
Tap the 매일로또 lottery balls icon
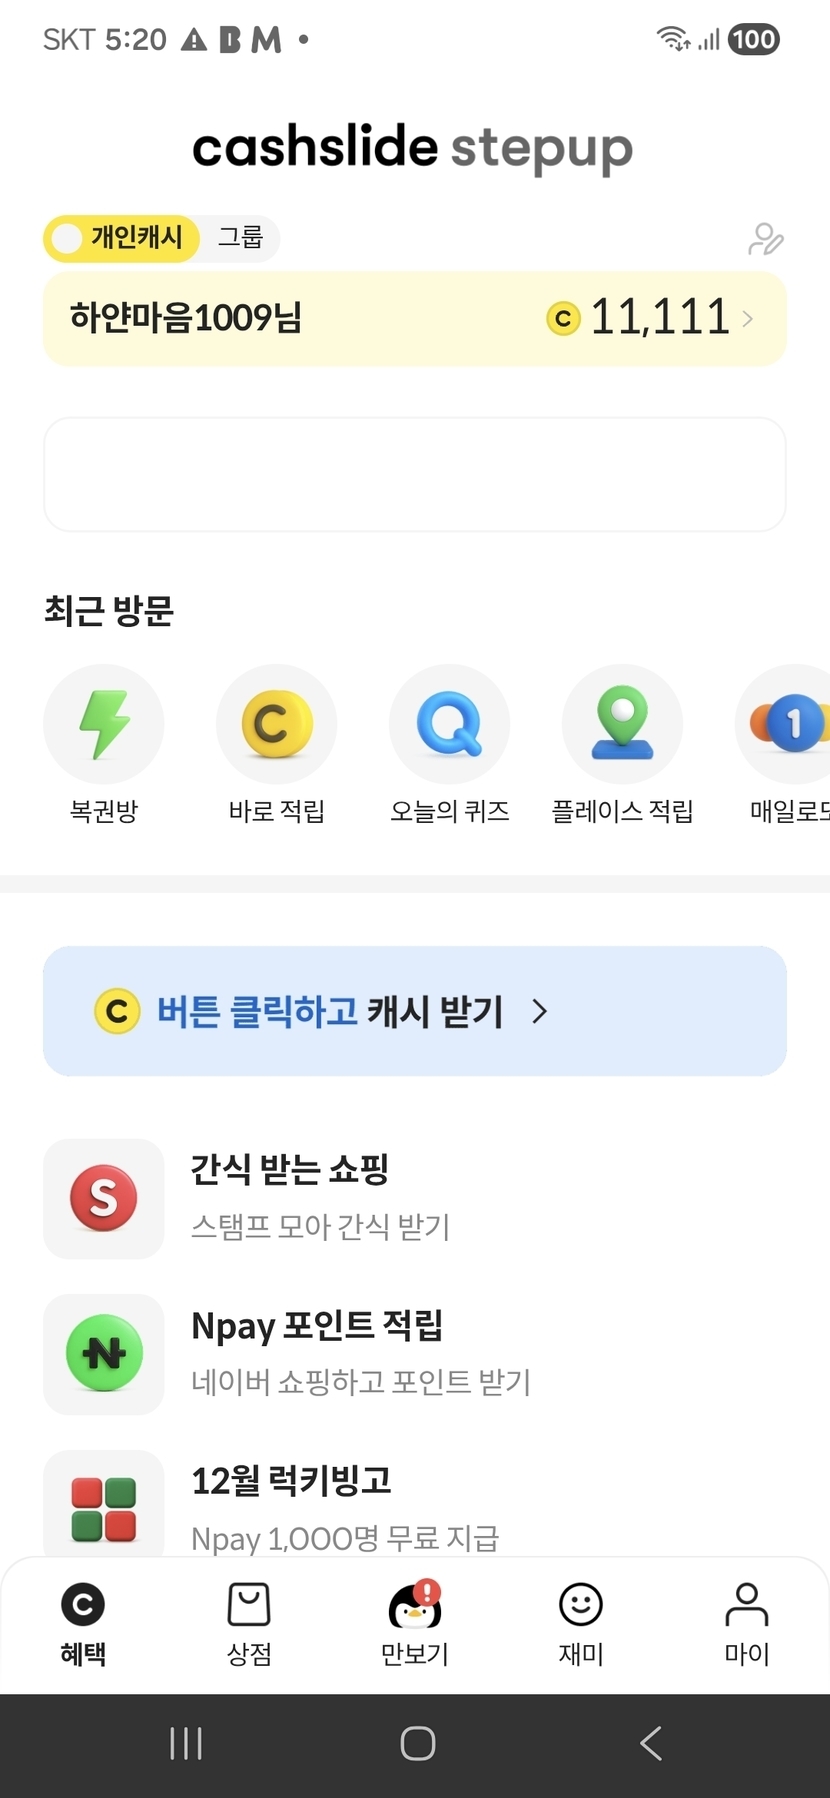pos(792,724)
